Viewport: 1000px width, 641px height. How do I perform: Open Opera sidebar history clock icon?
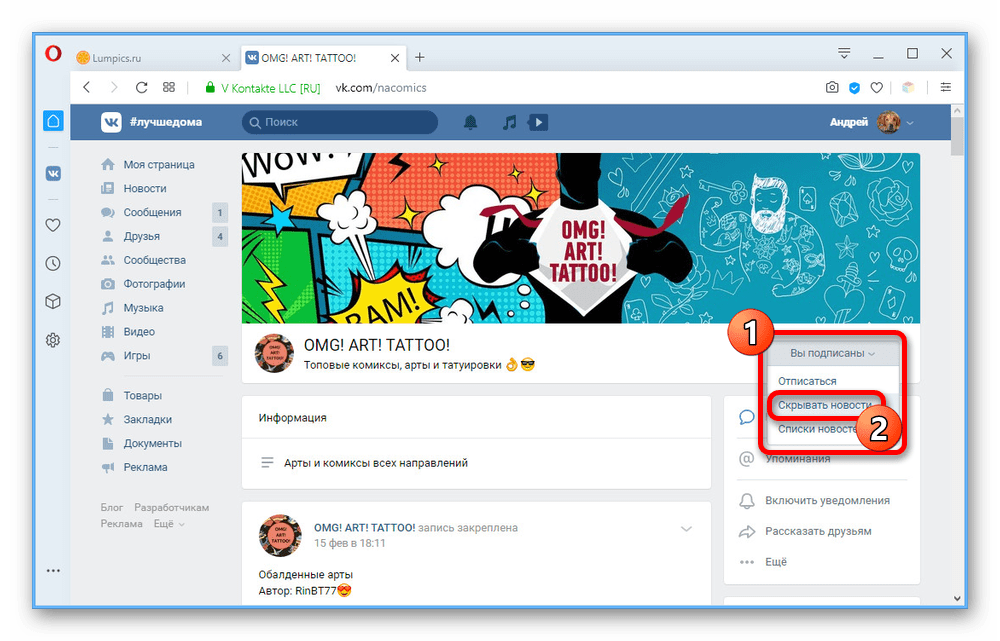54,263
